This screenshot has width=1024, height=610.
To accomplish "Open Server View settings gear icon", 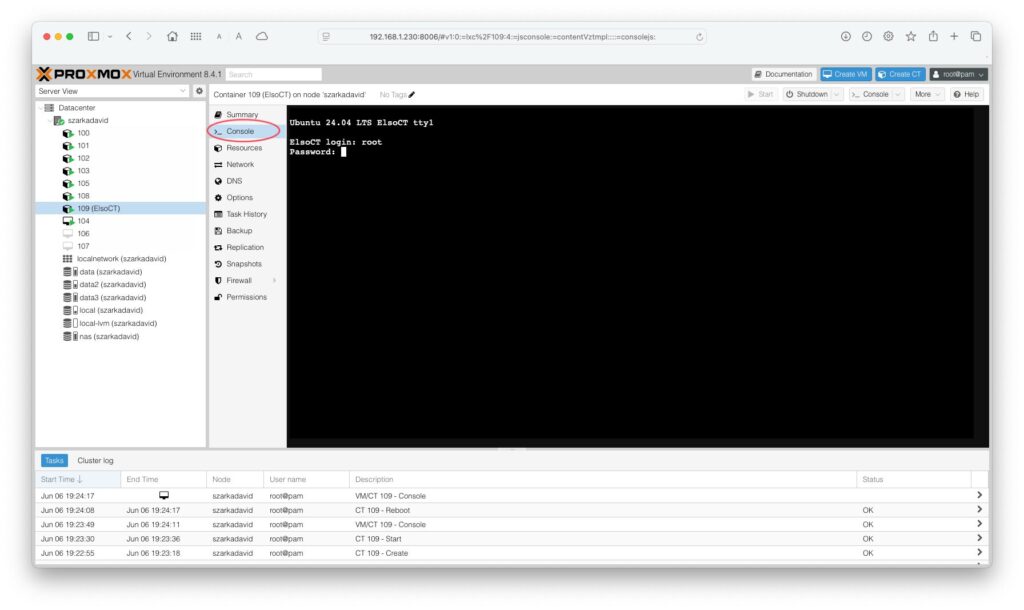I will 199,91.
